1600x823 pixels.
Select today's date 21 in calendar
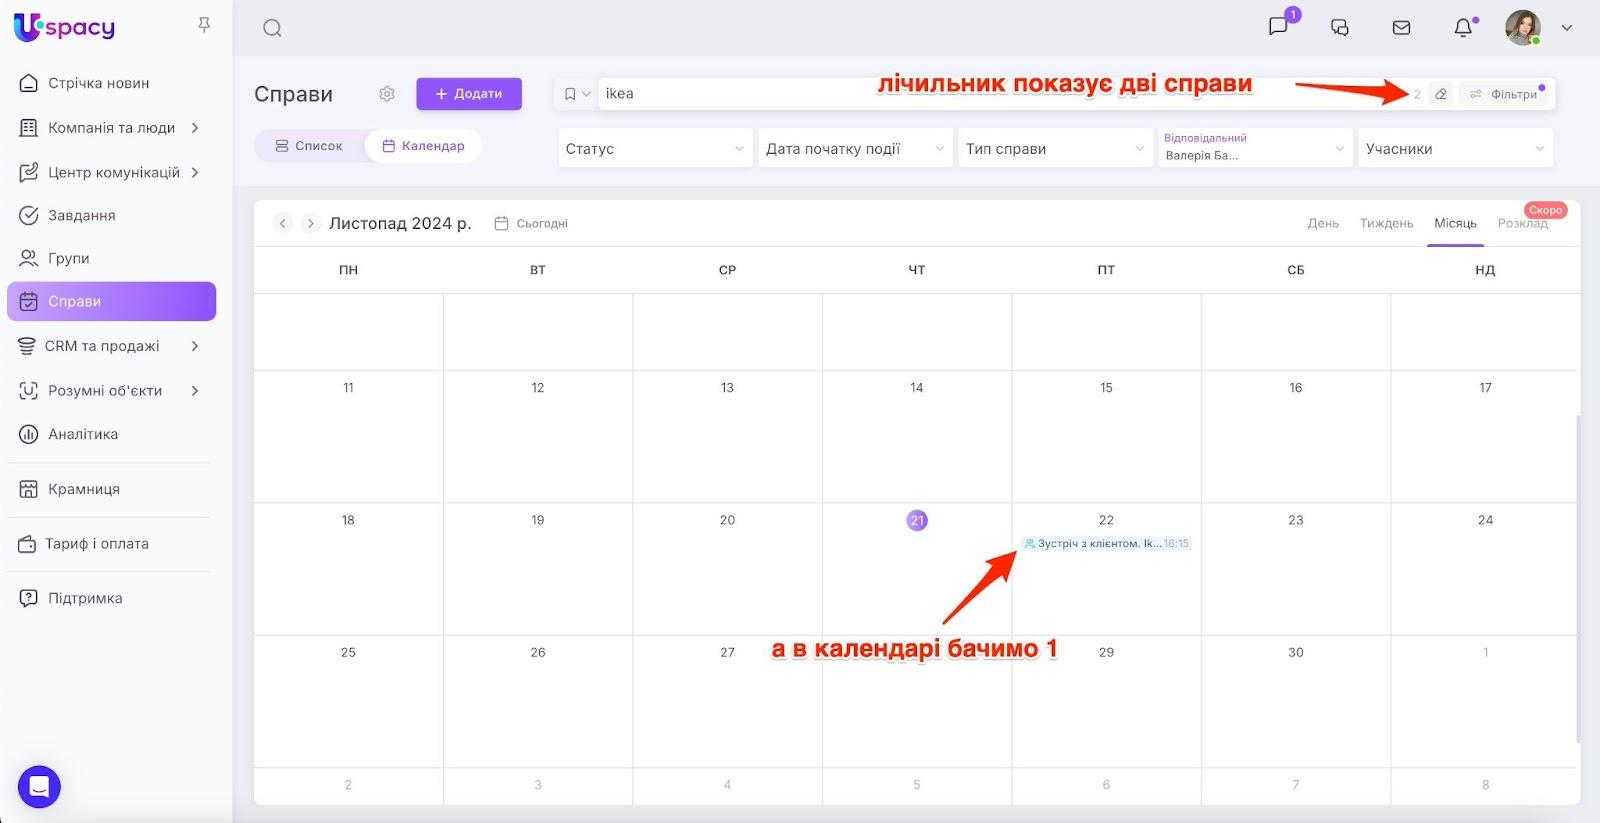click(917, 520)
